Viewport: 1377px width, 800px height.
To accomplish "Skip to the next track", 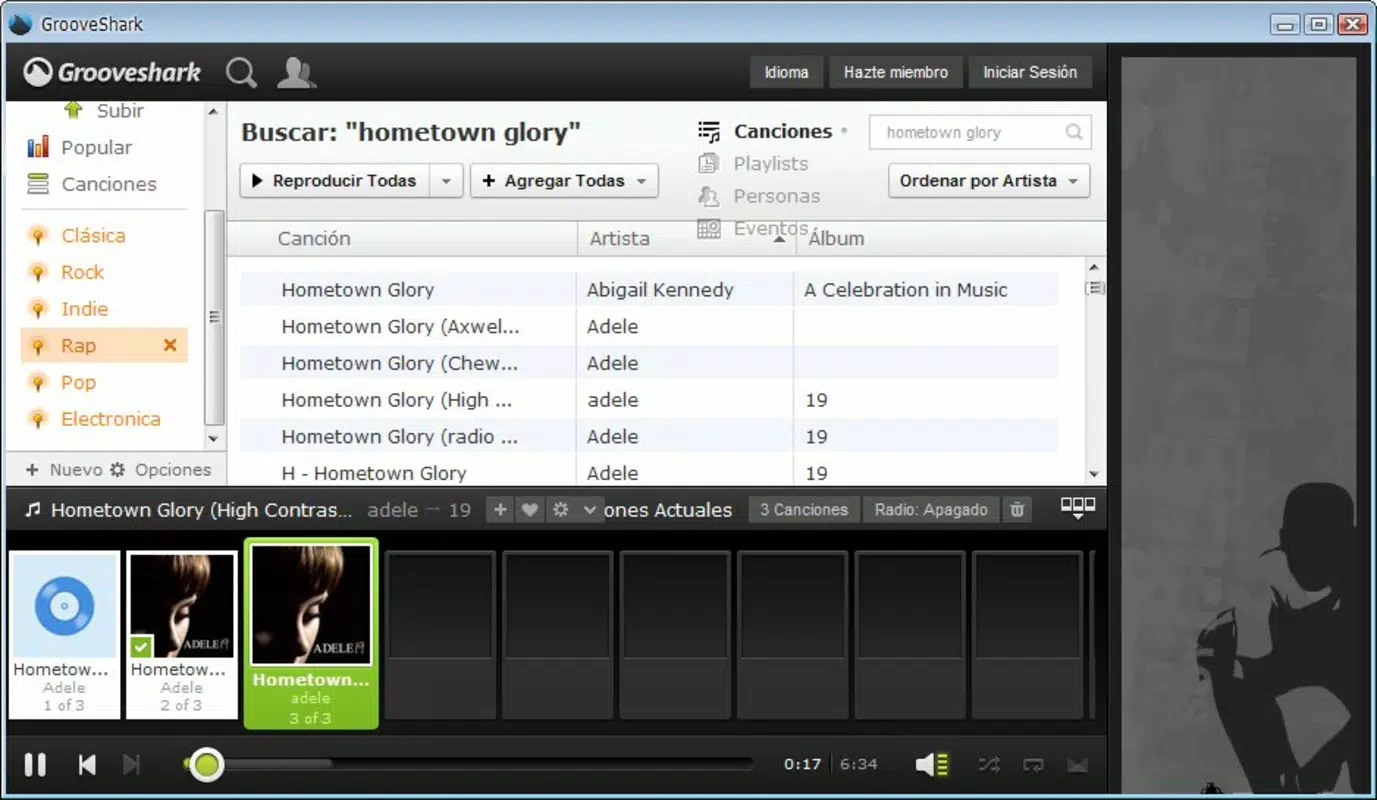I will click(x=131, y=765).
